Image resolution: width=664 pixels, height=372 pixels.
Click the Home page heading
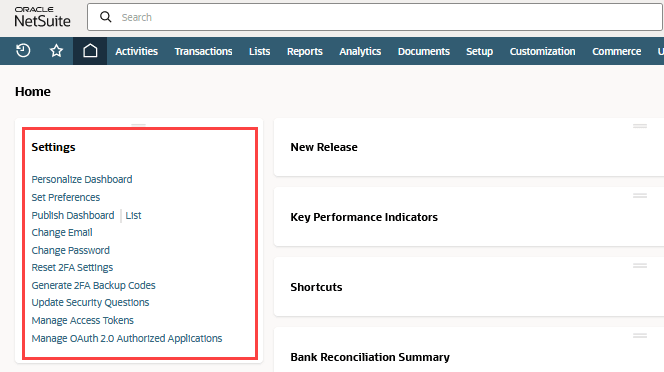33,92
